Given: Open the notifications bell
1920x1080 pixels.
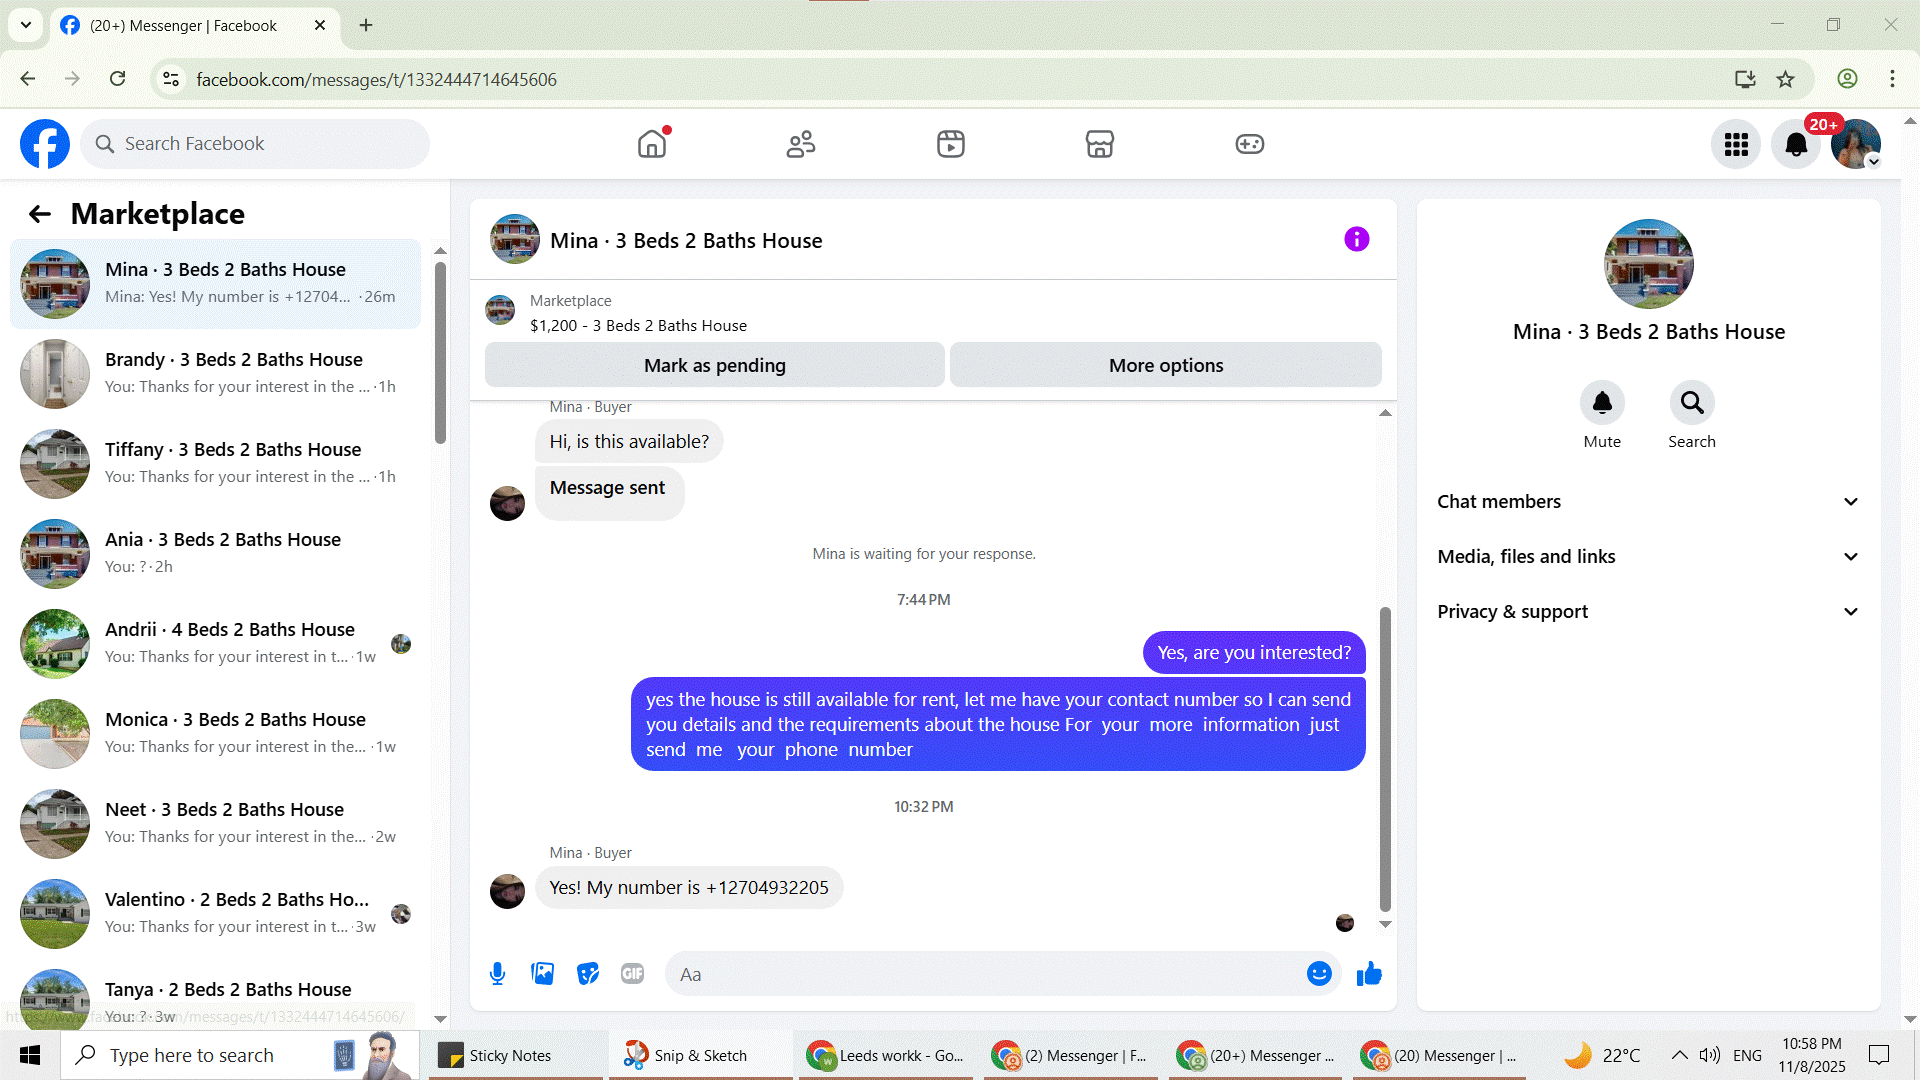Looking at the screenshot, I should pos(1796,144).
